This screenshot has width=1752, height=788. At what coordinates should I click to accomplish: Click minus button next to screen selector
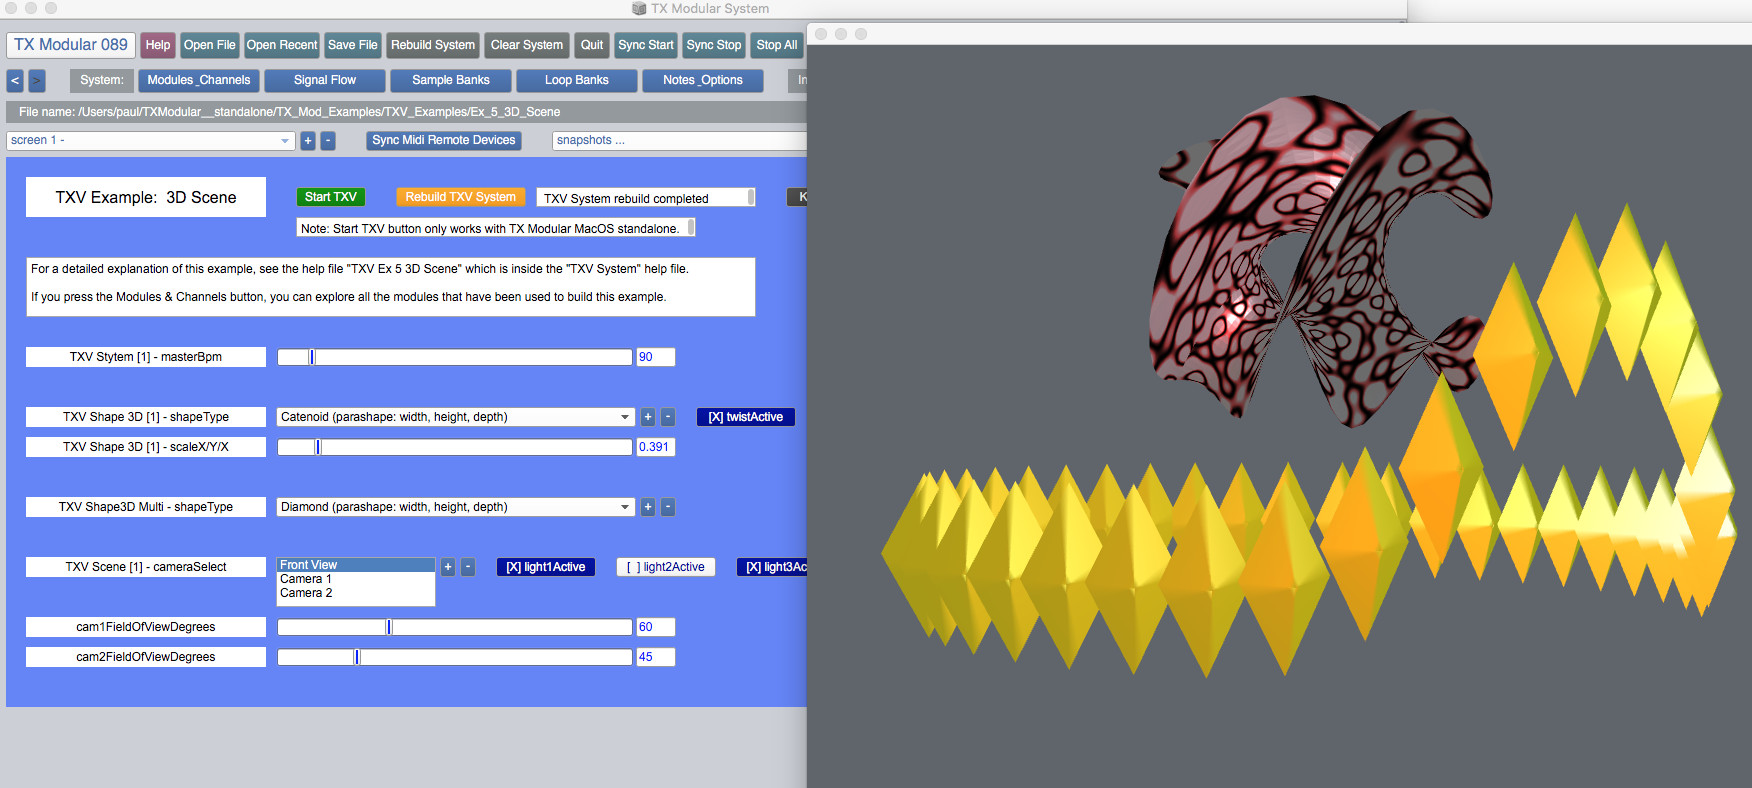[328, 141]
